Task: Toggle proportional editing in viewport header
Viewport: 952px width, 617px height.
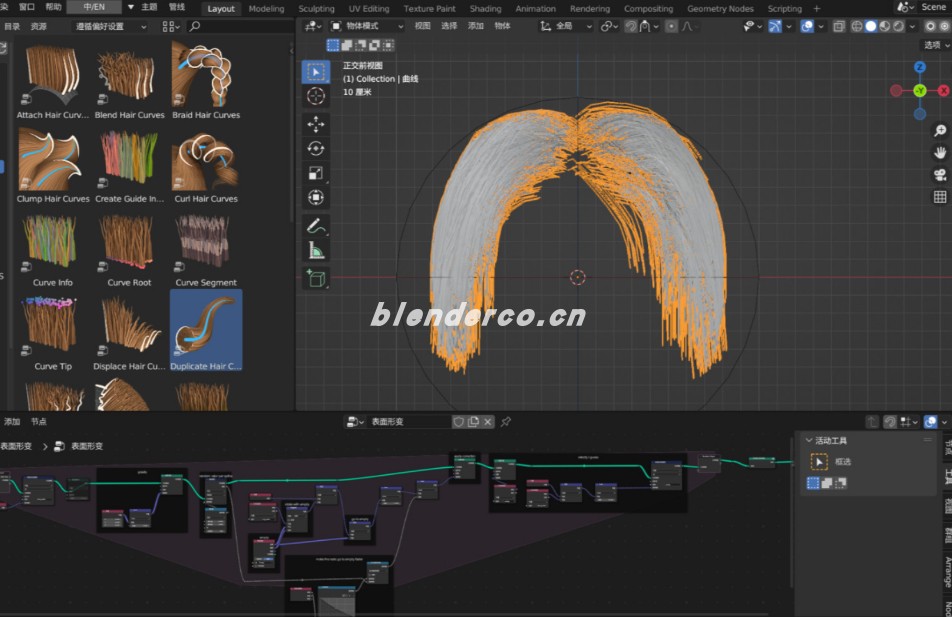Action: point(671,26)
